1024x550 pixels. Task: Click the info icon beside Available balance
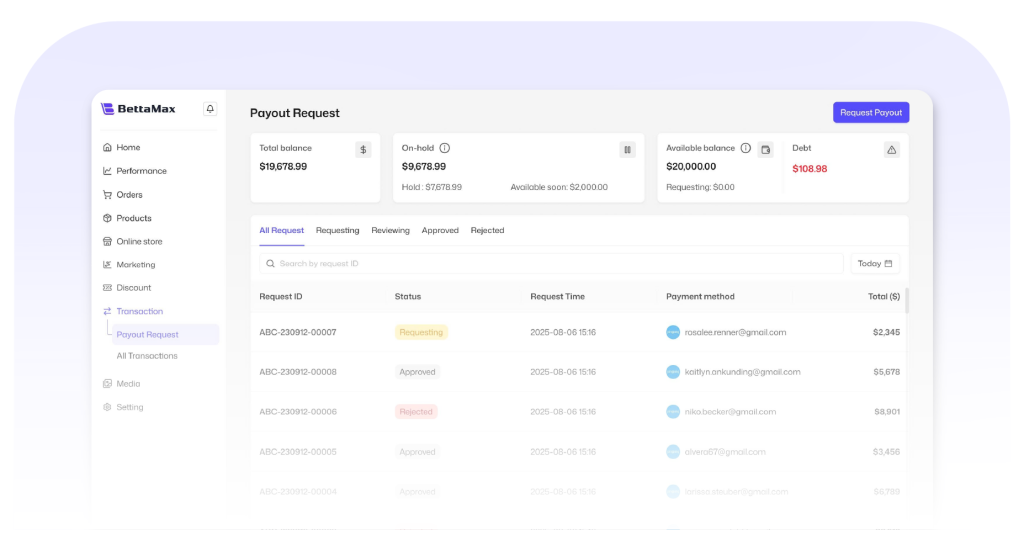[745, 148]
